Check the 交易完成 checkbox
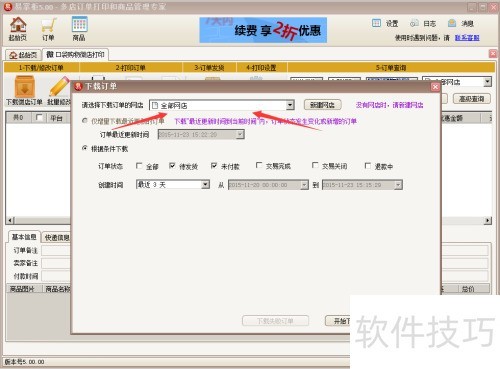 [x=259, y=165]
